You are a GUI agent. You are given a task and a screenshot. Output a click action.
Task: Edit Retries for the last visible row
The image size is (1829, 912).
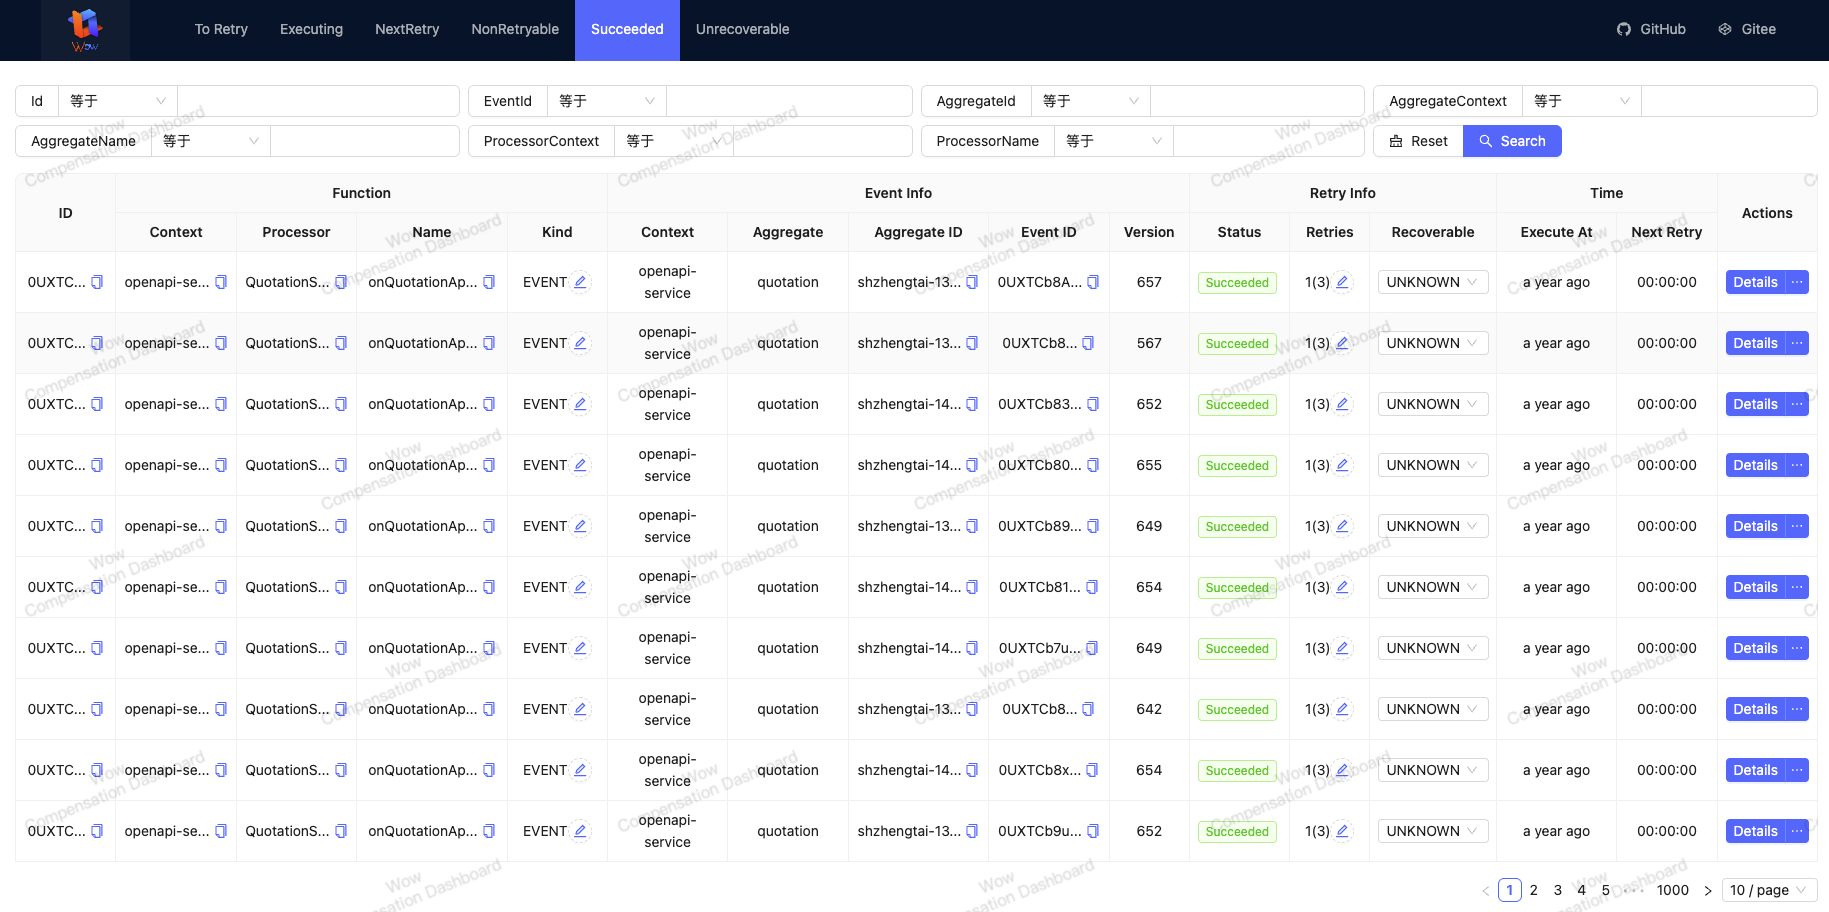click(1342, 831)
